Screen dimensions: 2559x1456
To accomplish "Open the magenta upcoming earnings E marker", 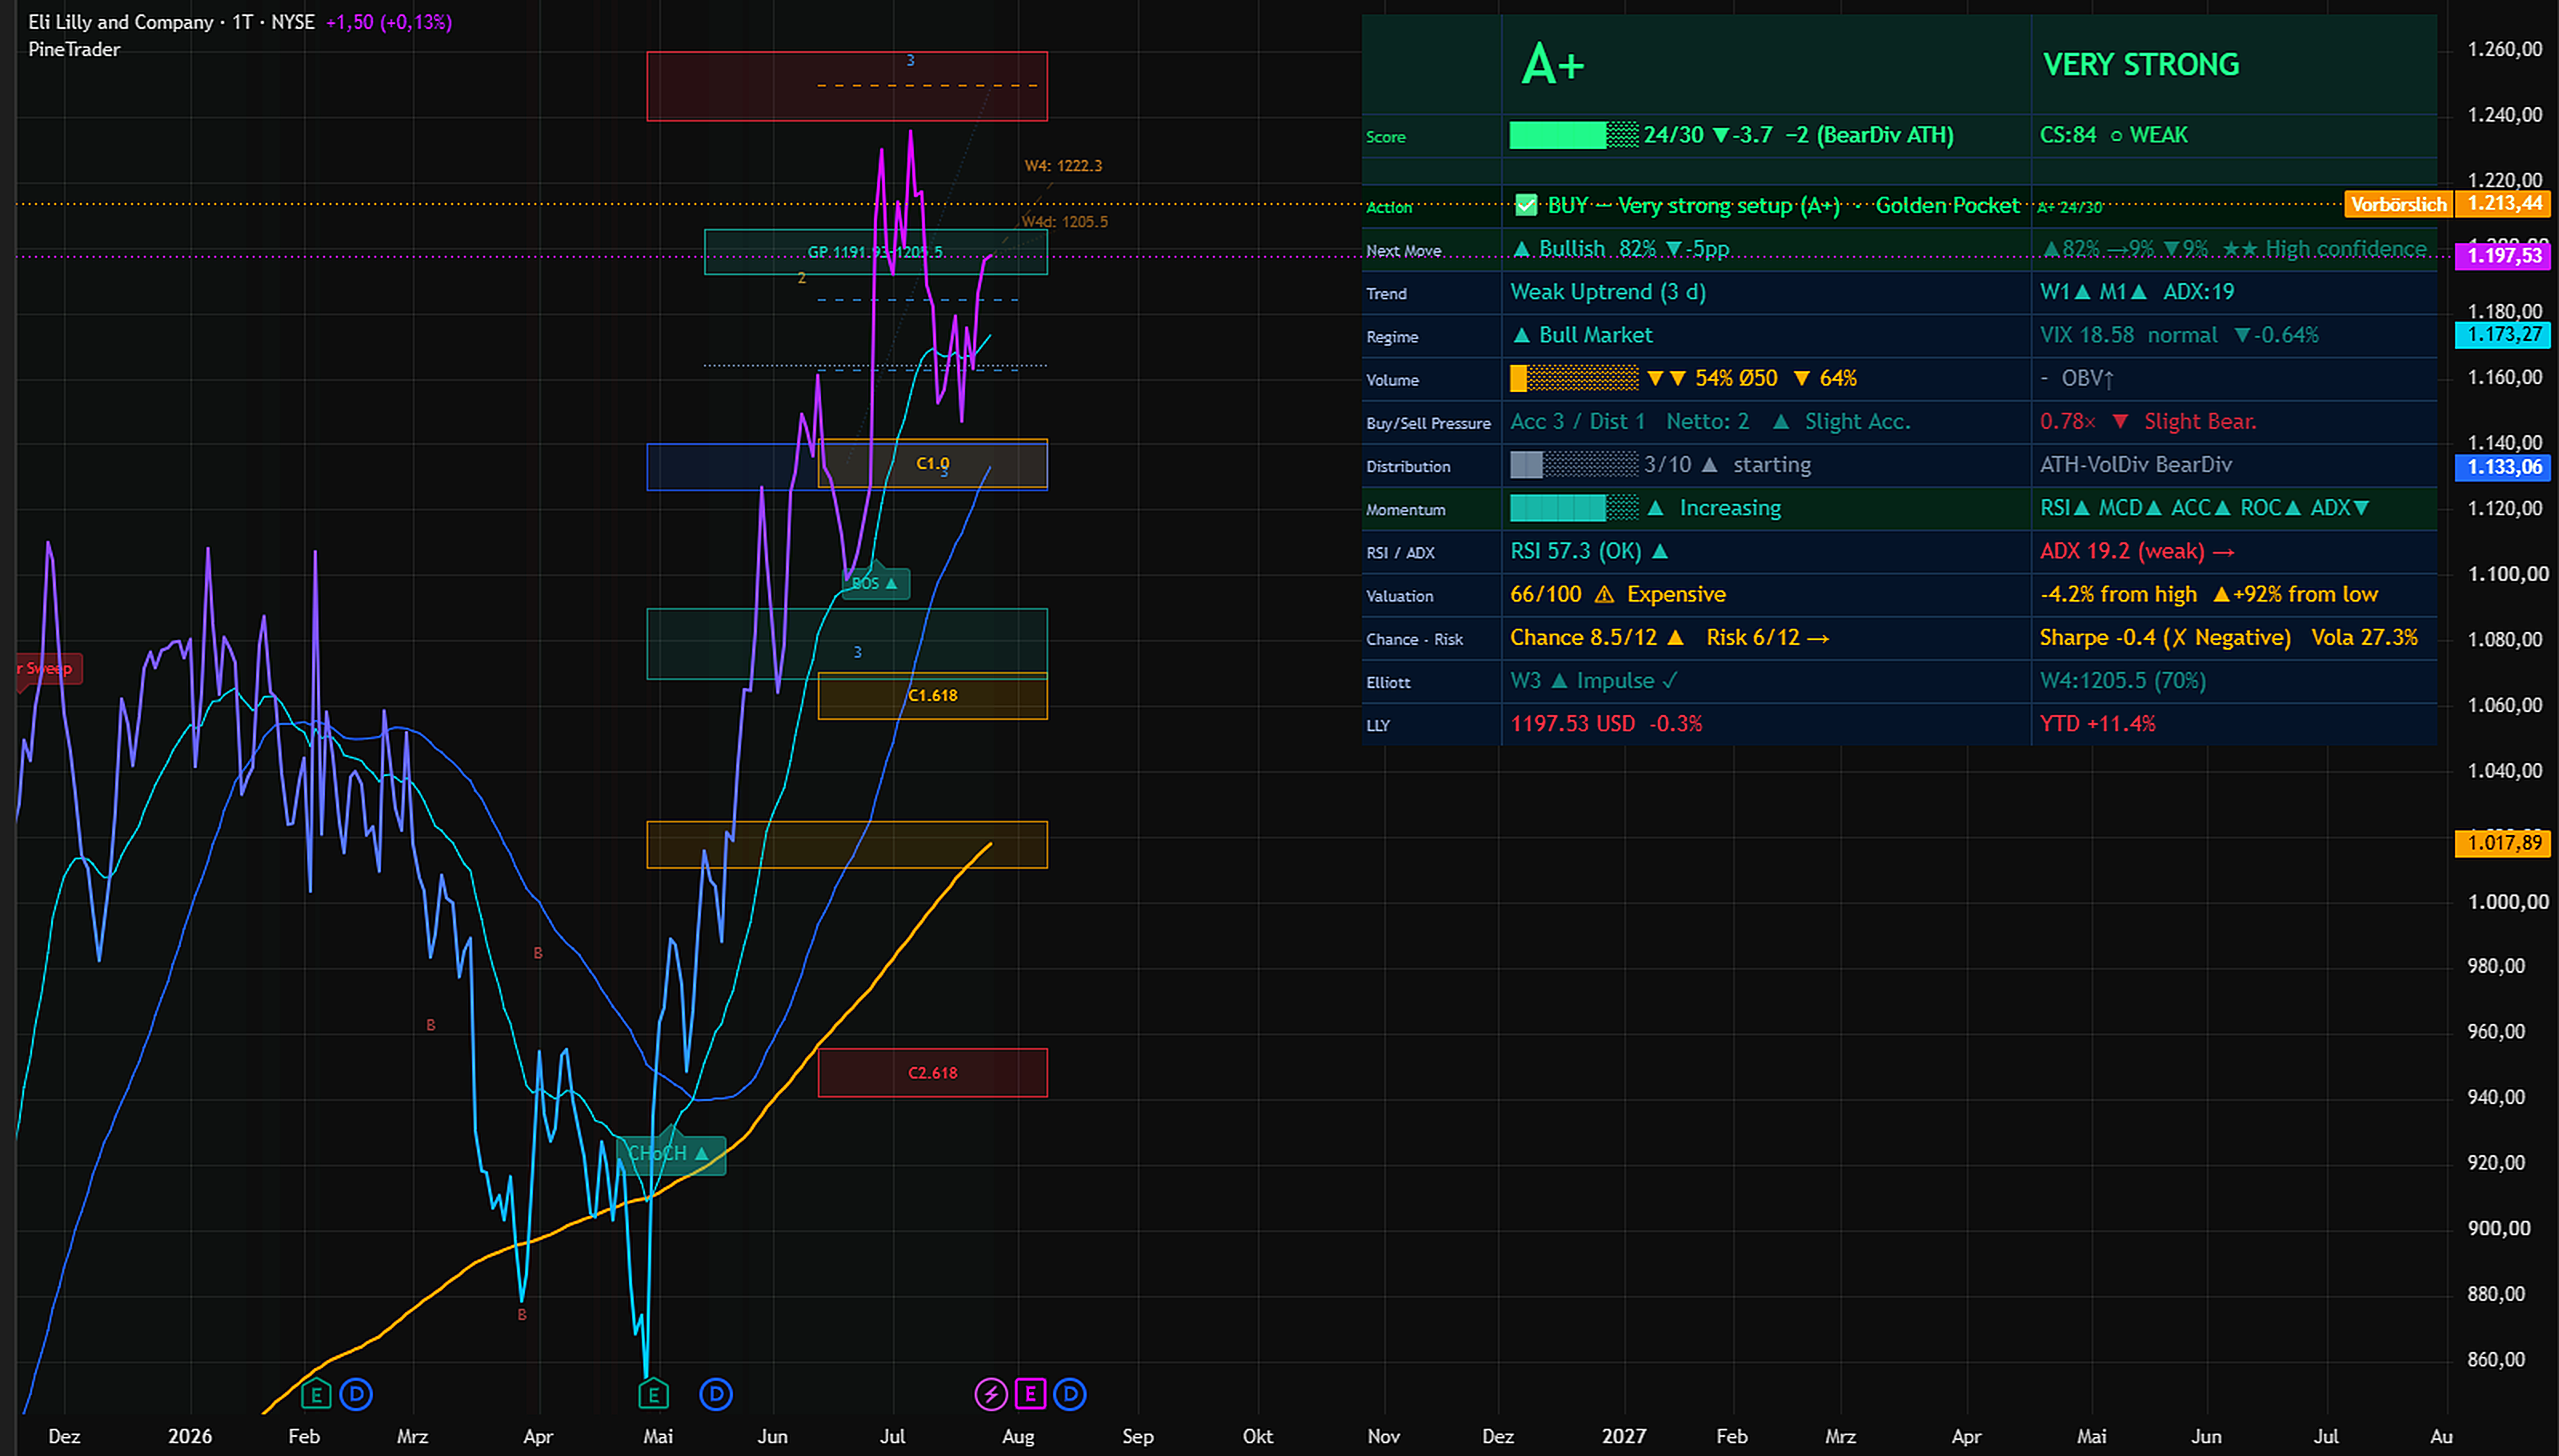I will pos(1030,1393).
